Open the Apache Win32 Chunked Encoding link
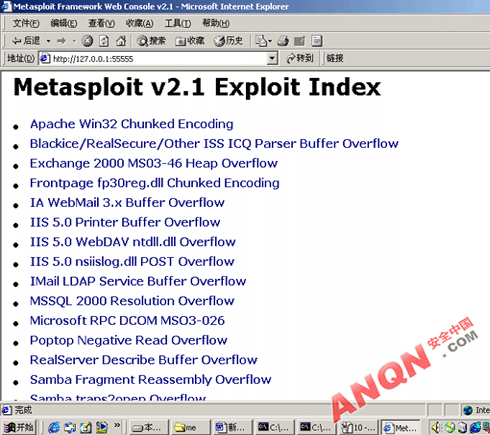 pyautogui.click(x=131, y=124)
